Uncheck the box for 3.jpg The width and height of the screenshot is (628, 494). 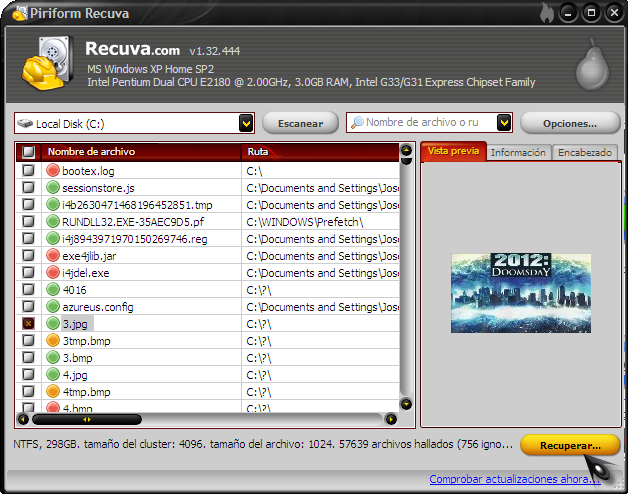pyautogui.click(x=28, y=323)
